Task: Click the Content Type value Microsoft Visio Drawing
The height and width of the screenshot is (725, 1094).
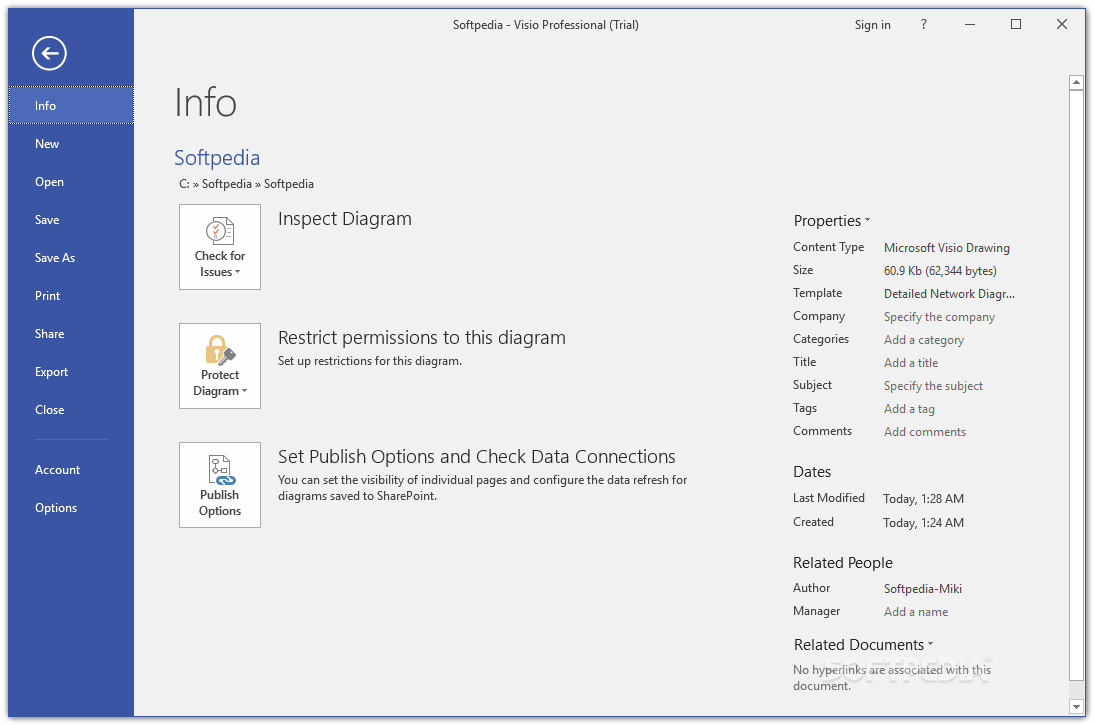Action: coord(946,248)
